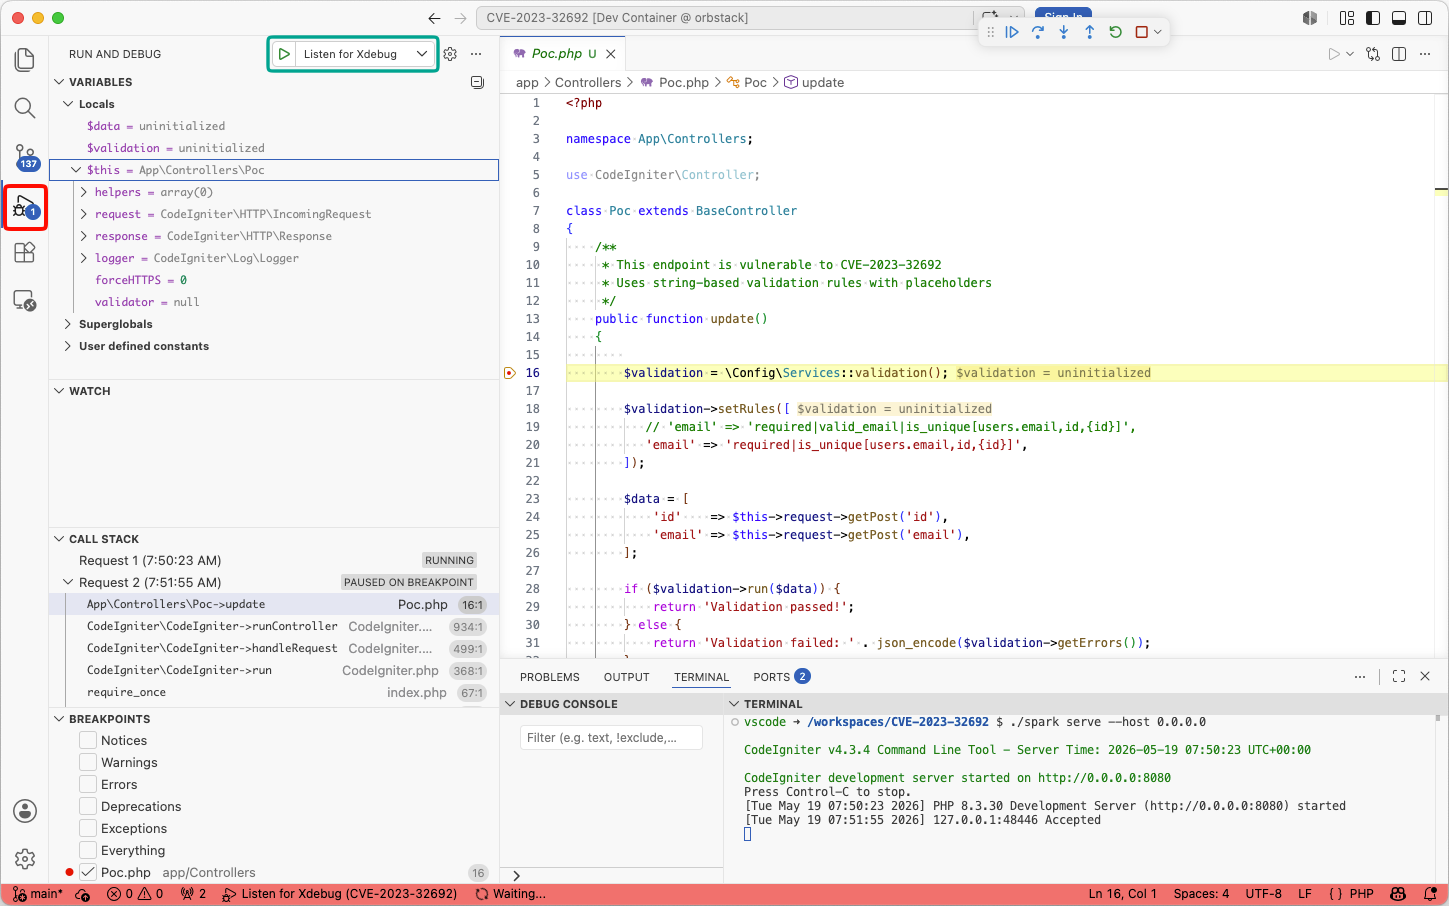Switch to the OUTPUT panel tab

(626, 677)
